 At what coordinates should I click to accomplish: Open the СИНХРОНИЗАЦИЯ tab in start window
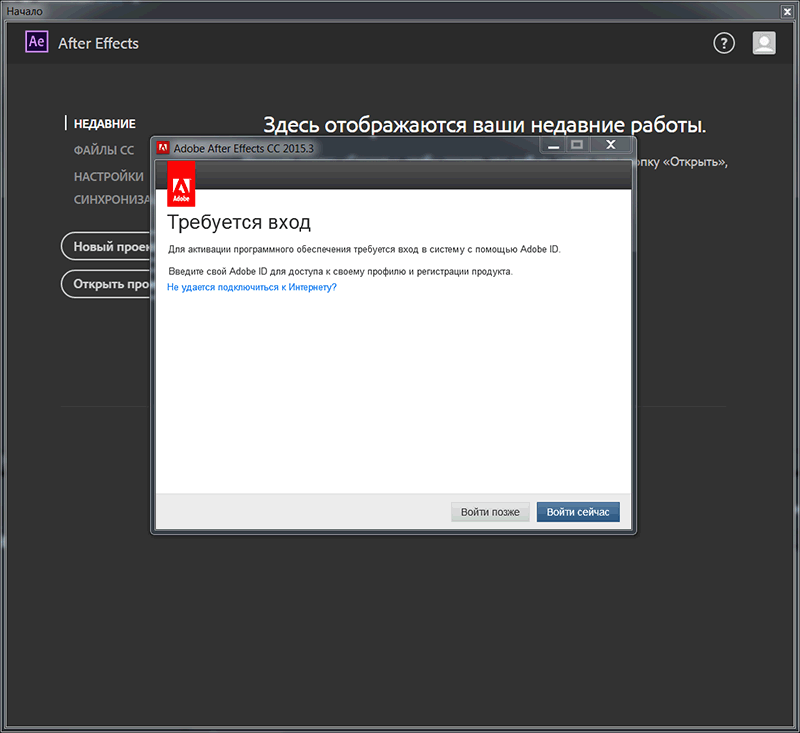pos(112,199)
